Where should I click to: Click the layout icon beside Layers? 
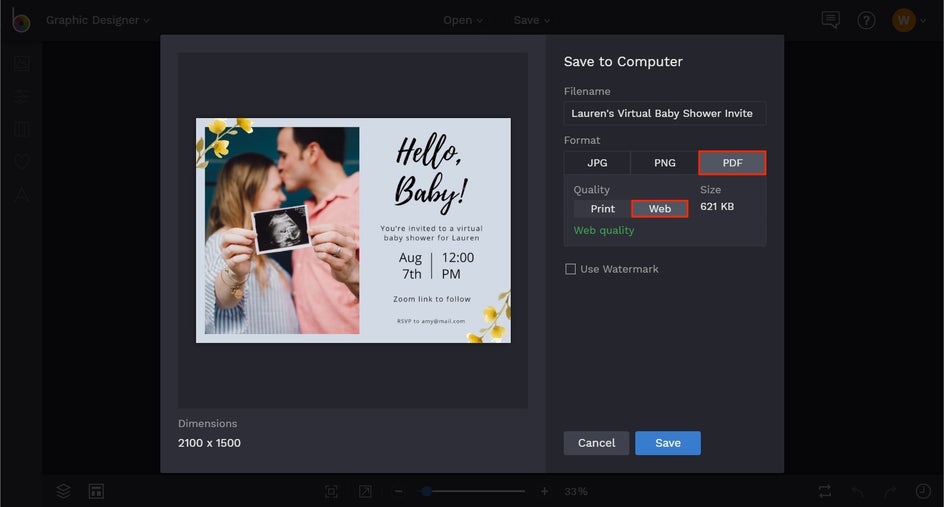pyautogui.click(x=96, y=491)
